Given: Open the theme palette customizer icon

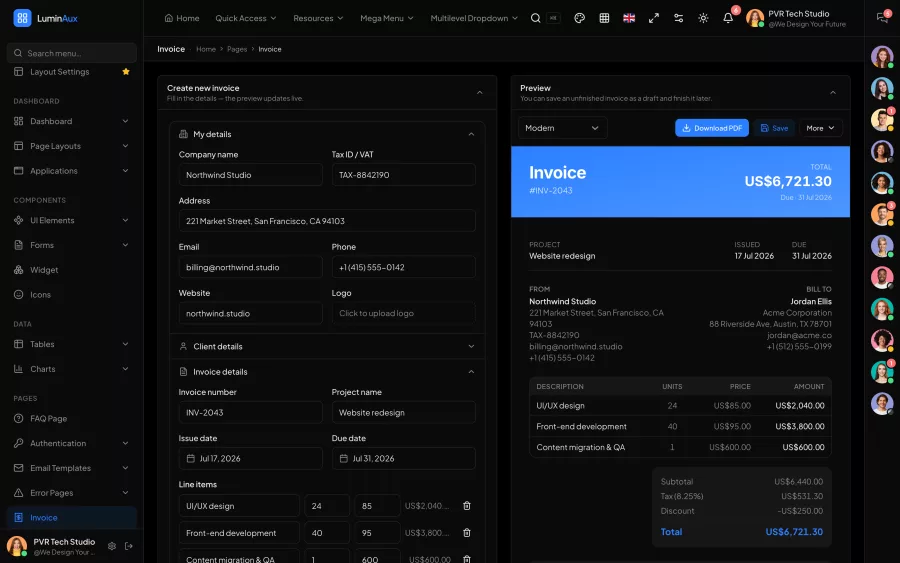Looking at the screenshot, I should tap(580, 18).
